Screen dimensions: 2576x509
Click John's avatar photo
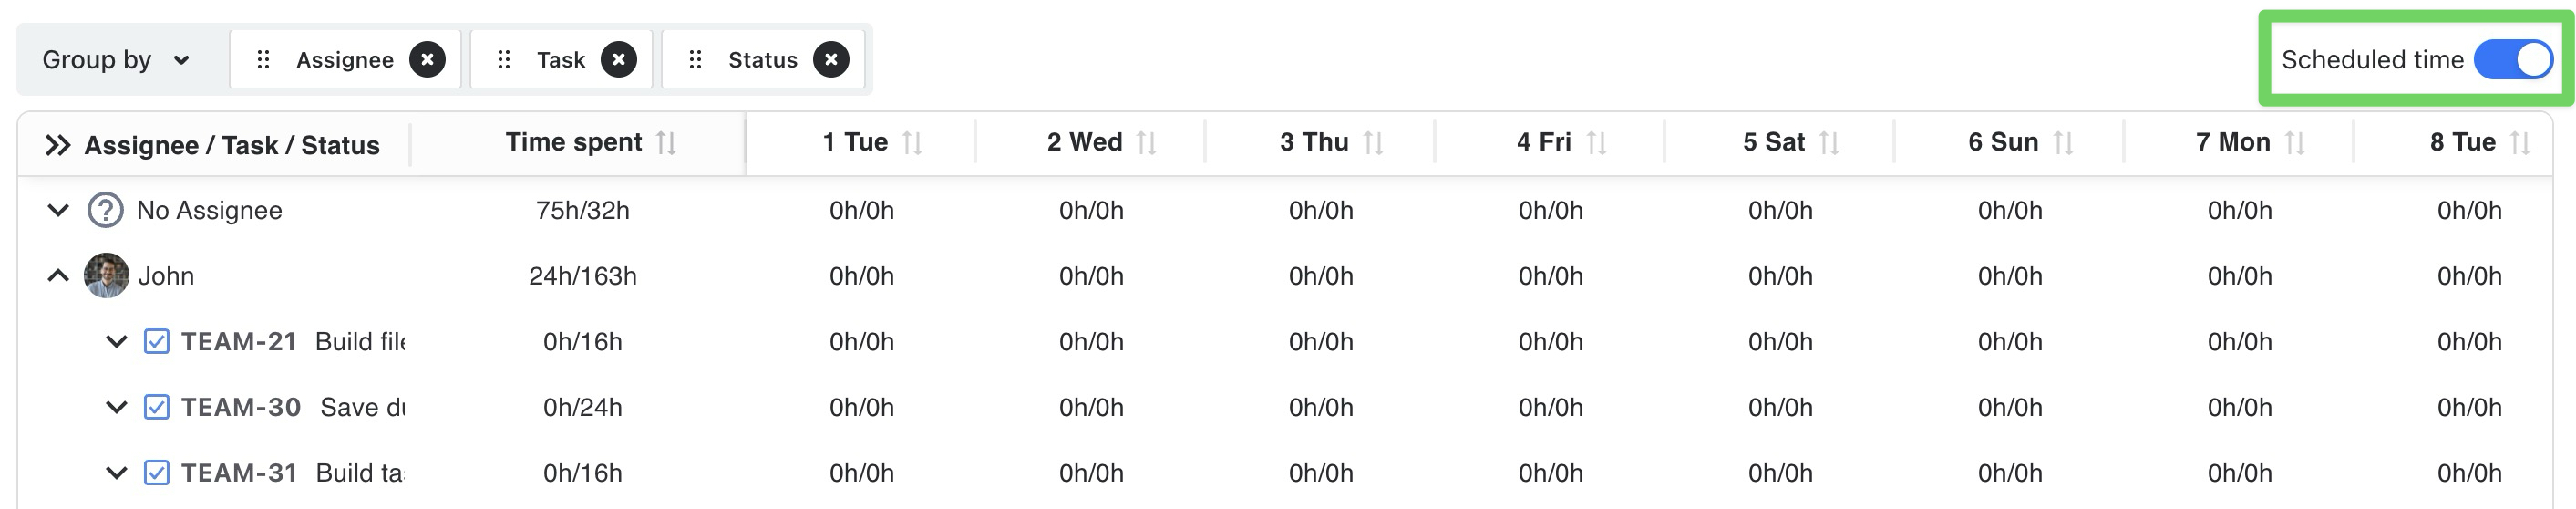pyautogui.click(x=106, y=276)
